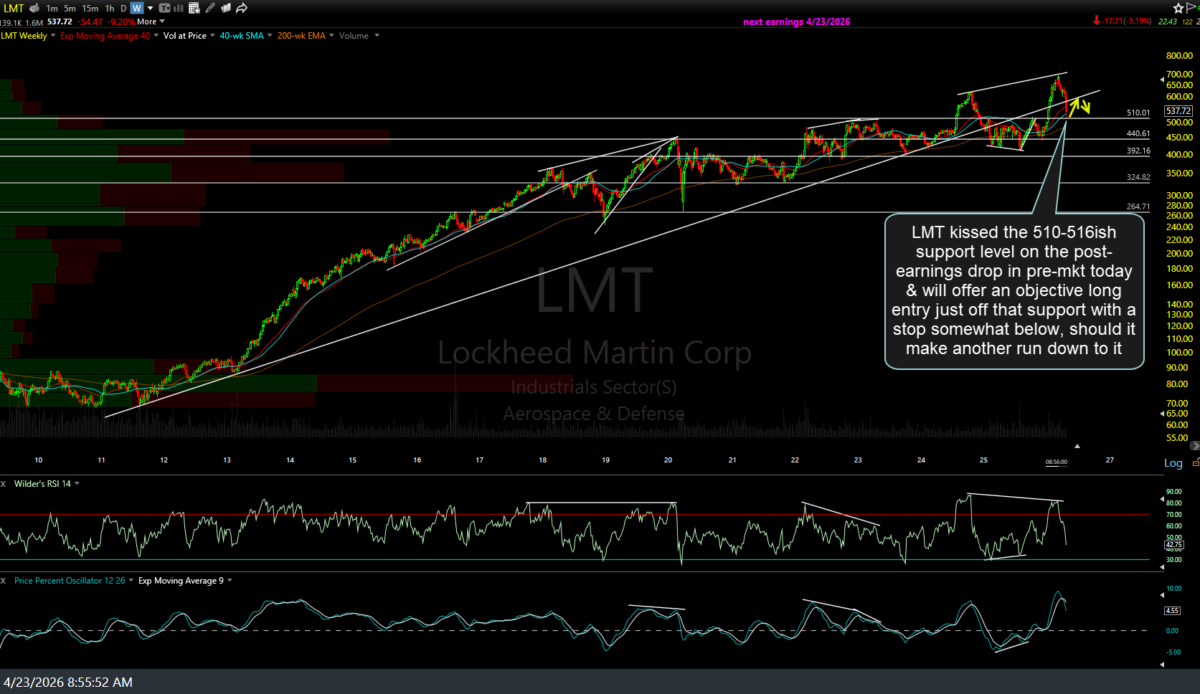This screenshot has height=694, width=1200.
Task: Select the 1m timeframe
Action: tap(52, 8)
